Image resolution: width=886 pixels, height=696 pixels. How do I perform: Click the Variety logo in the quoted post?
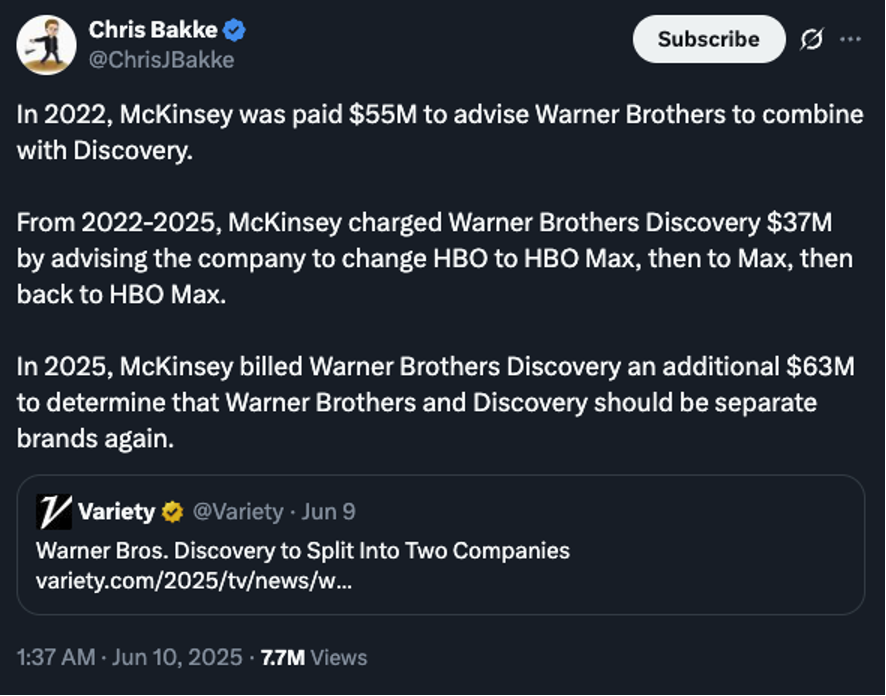tap(53, 512)
